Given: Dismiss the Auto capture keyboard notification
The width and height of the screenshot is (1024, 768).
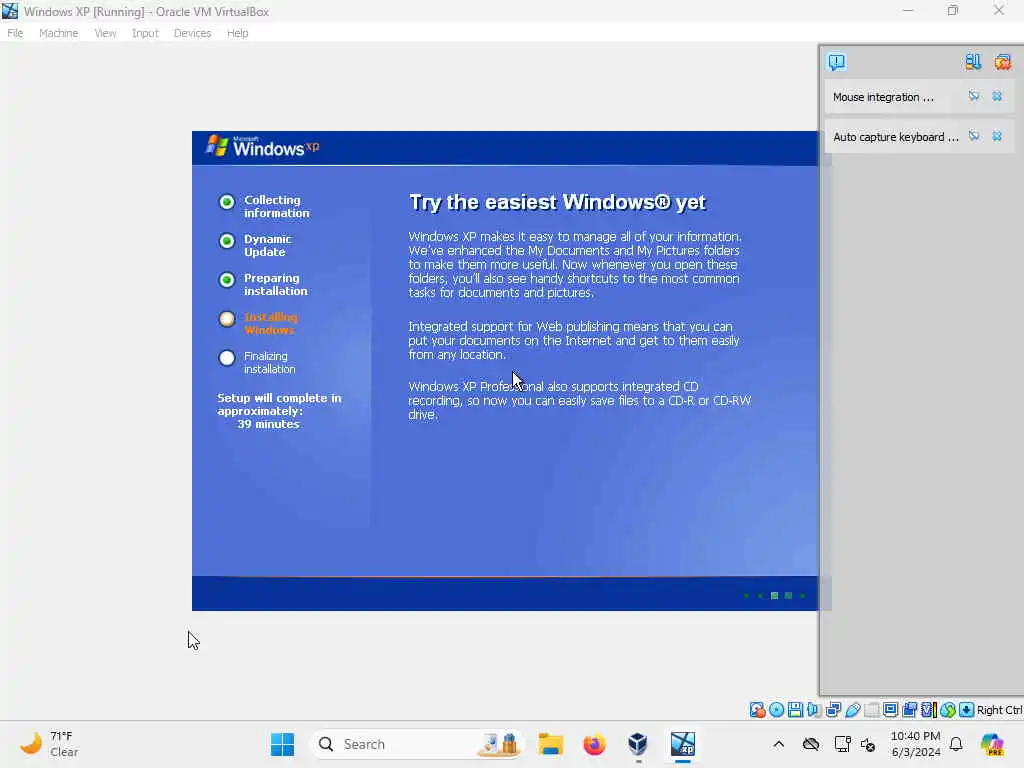Looking at the screenshot, I should point(997,136).
